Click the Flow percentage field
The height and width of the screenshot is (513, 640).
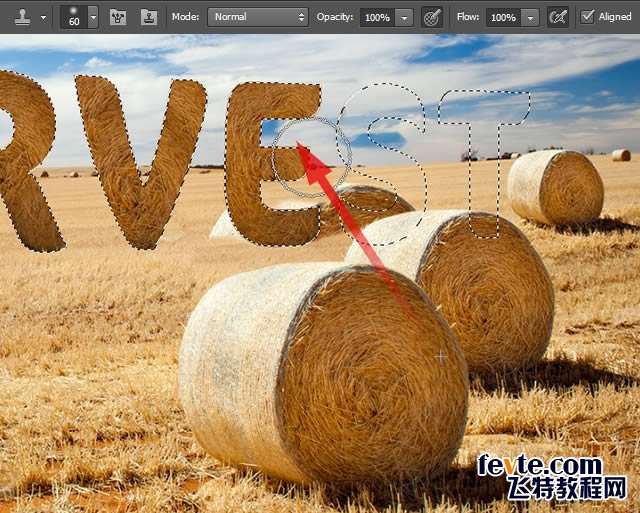coord(503,18)
